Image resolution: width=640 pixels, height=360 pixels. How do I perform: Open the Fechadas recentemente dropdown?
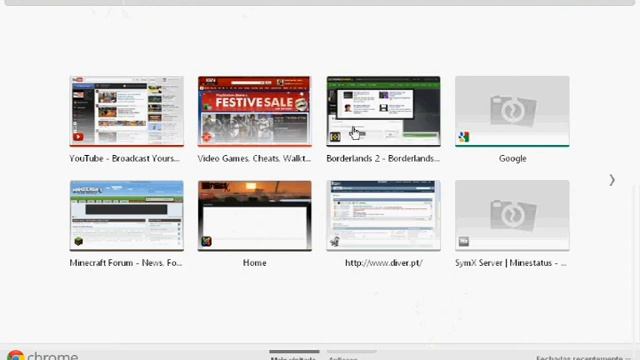pos(584,358)
